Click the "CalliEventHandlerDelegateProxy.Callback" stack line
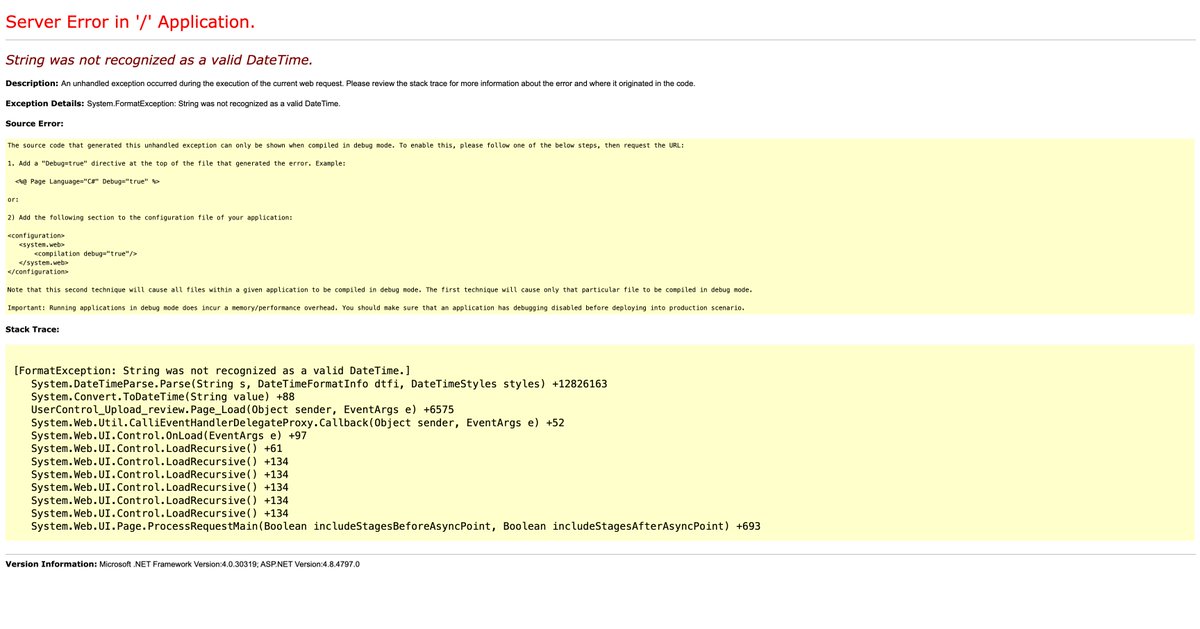This screenshot has width=1200, height=629. (x=297, y=423)
